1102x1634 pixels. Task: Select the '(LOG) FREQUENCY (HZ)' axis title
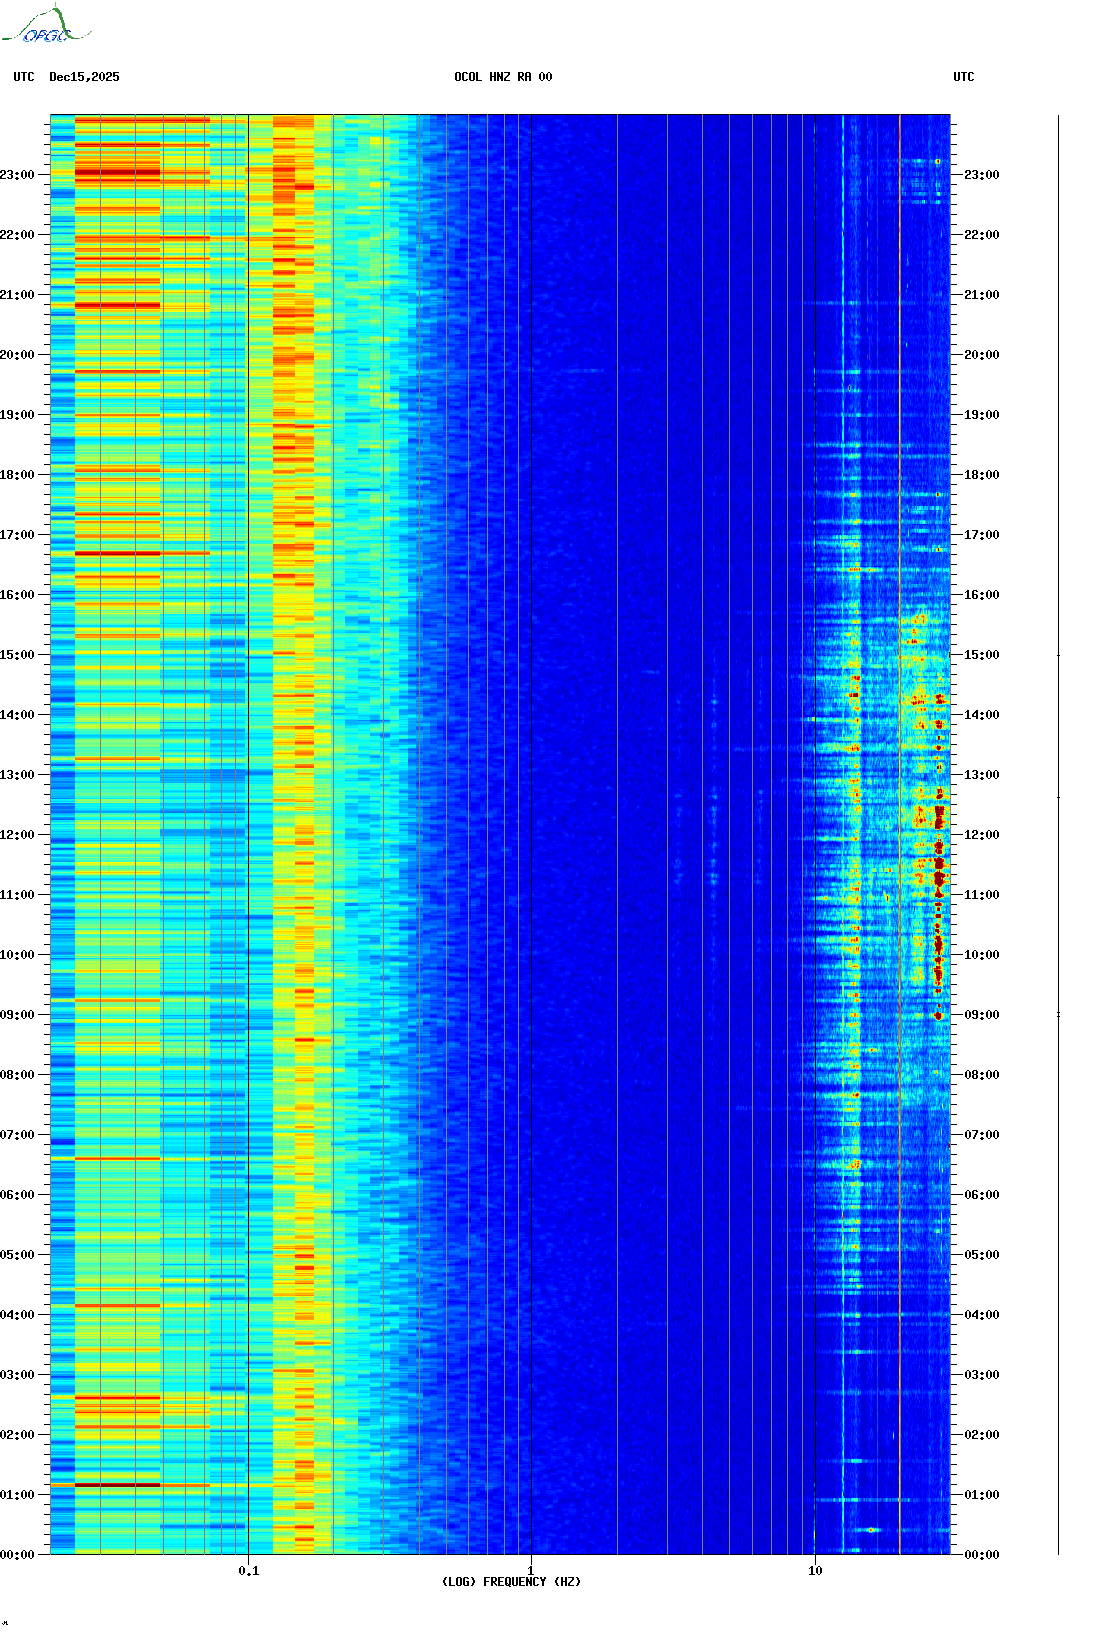click(x=511, y=1582)
